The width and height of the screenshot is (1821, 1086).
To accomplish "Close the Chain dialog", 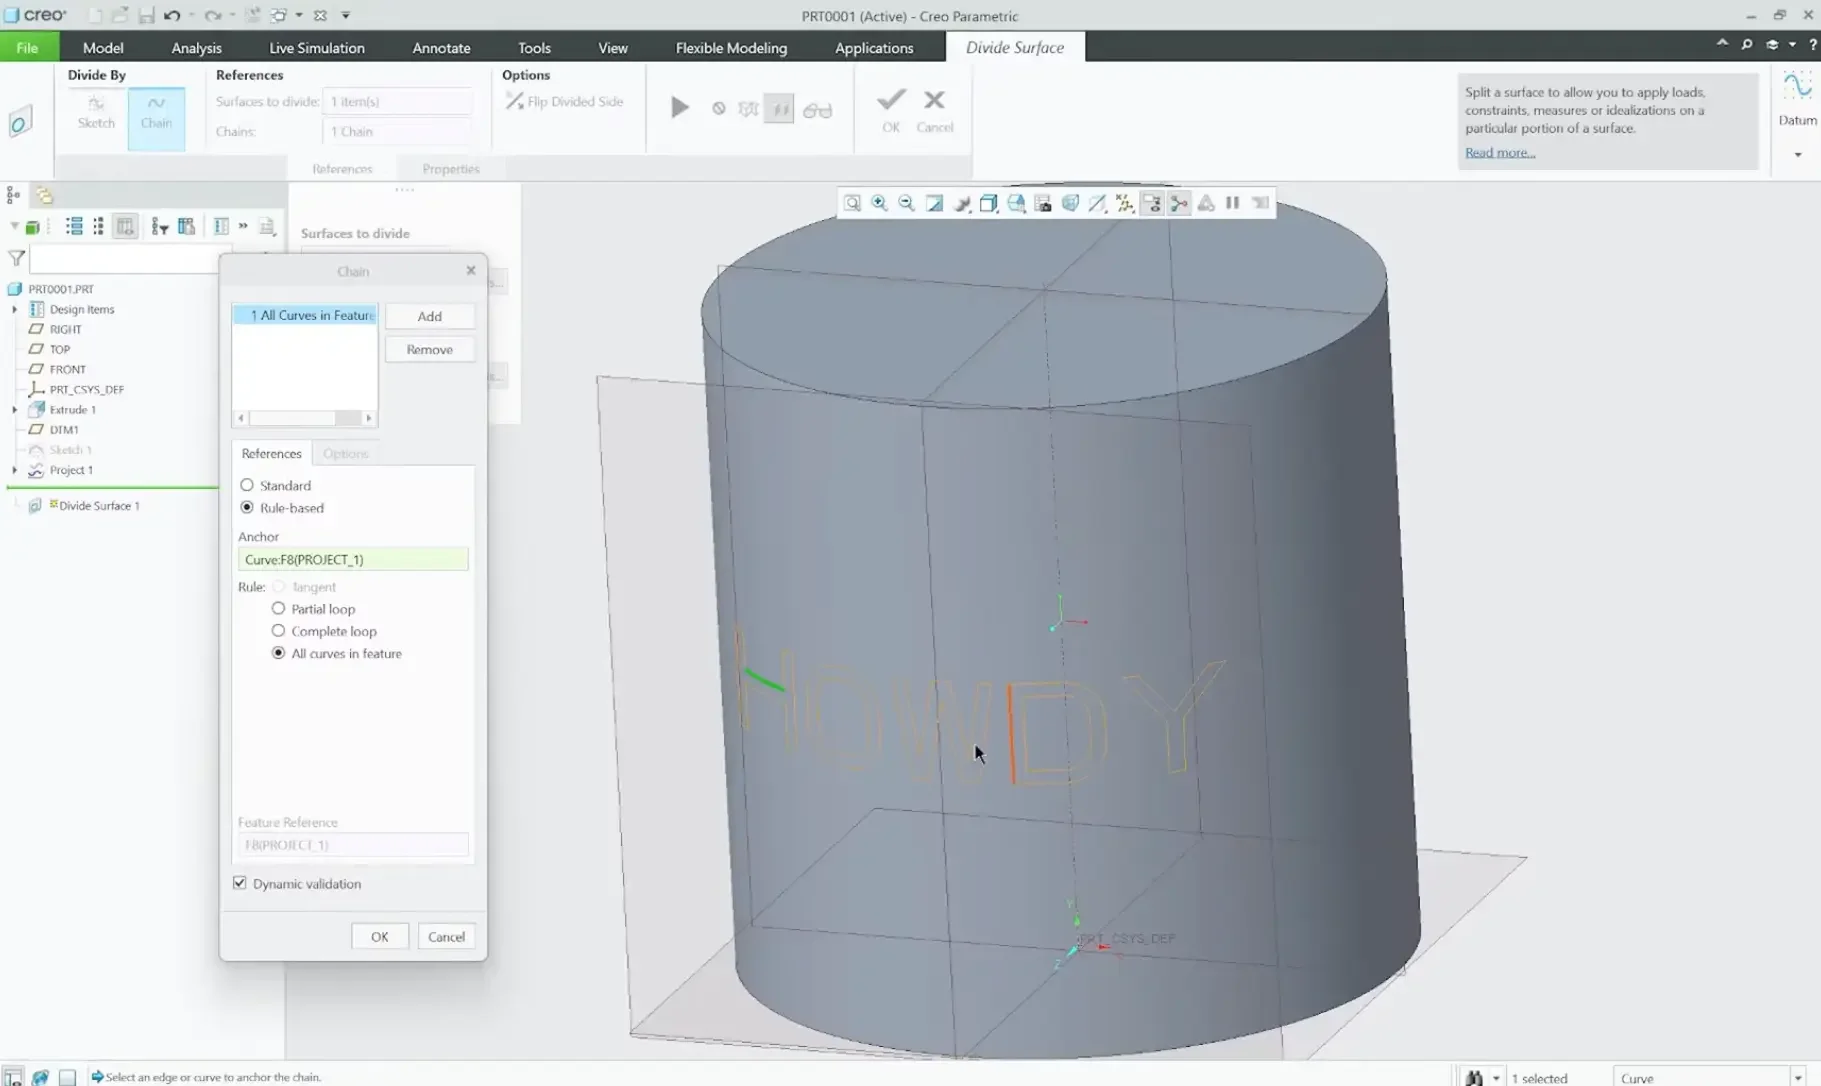I will pos(471,270).
